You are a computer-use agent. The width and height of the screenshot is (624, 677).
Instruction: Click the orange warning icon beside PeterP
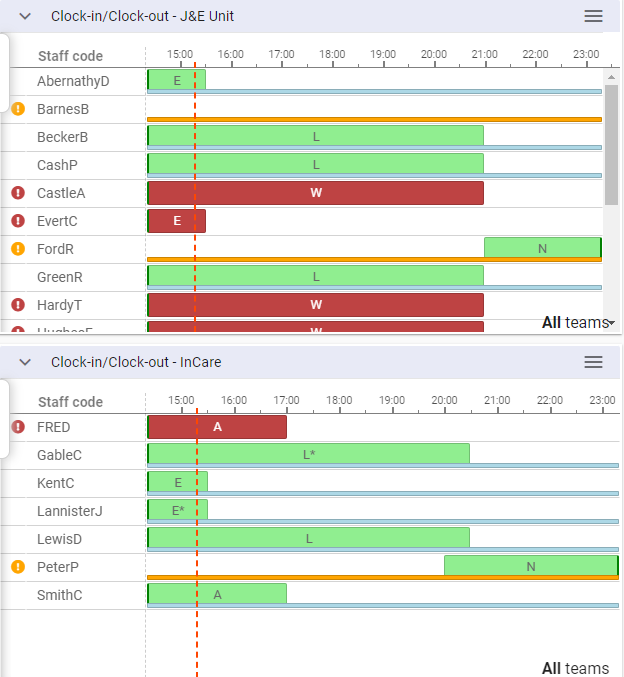click(x=18, y=567)
